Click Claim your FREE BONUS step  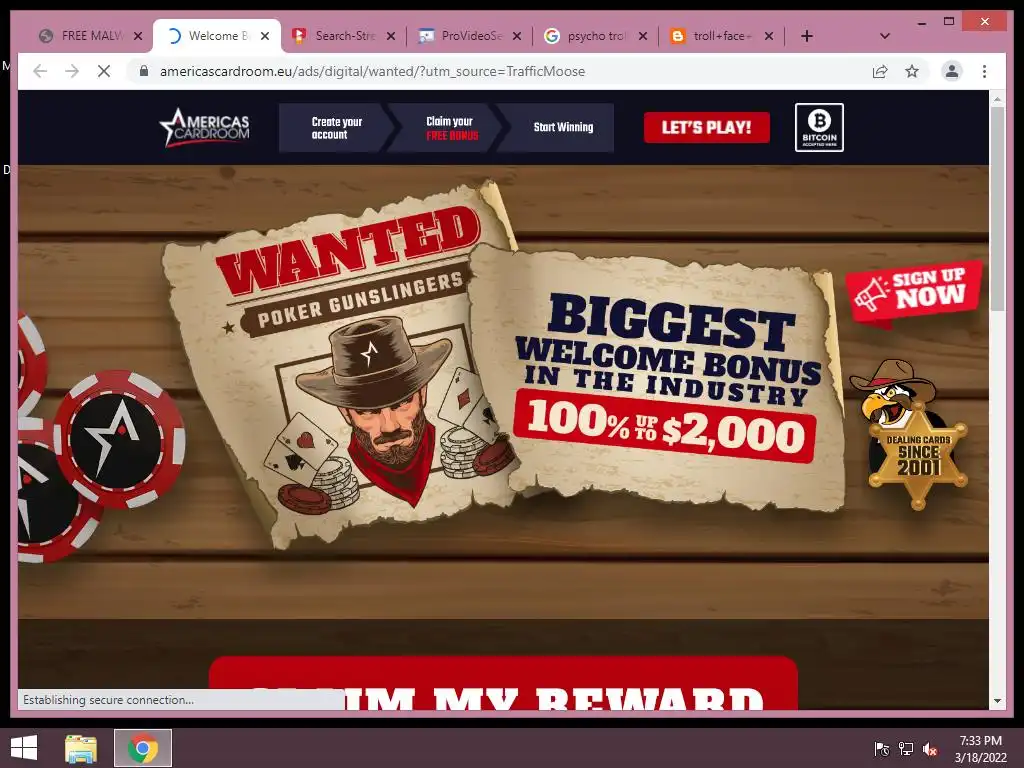[x=451, y=128]
